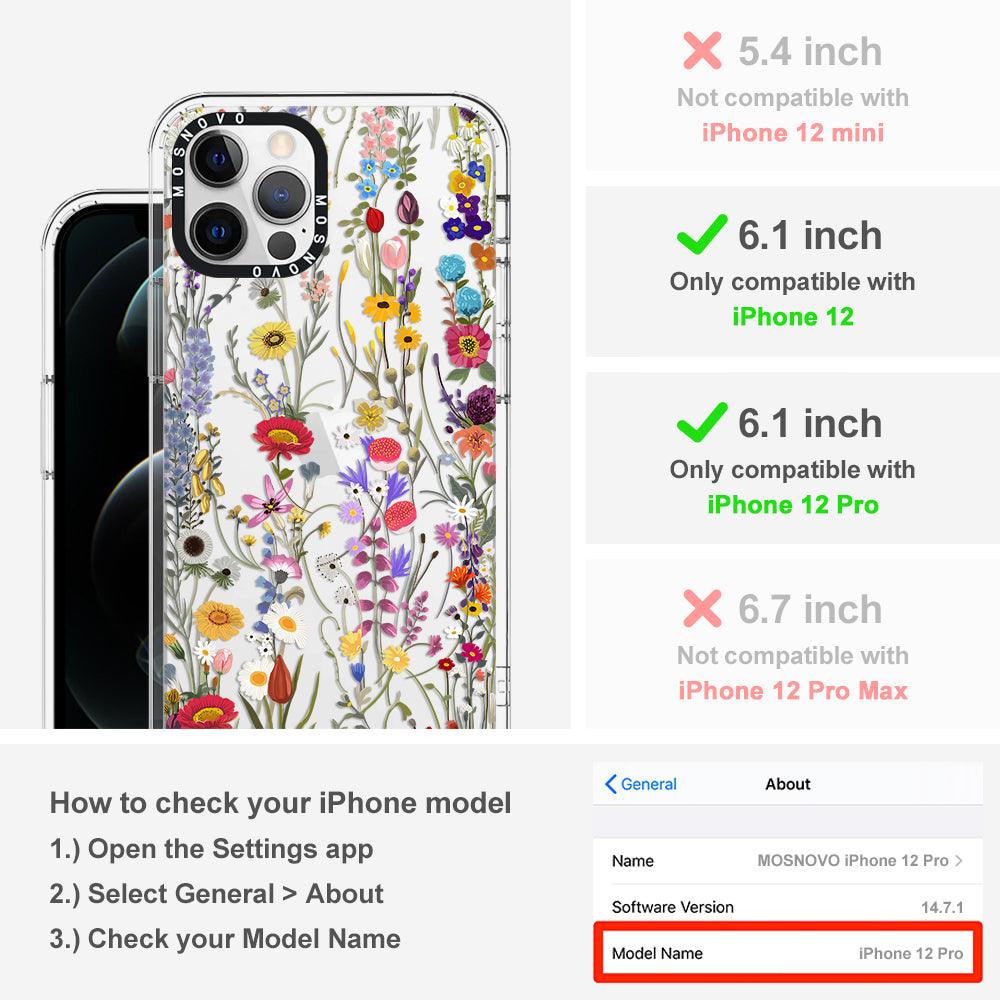Viewport: 1000px width, 1000px height.
Task: Click the green checkmark beside iPhone 12 Pro
Action: click(702, 422)
